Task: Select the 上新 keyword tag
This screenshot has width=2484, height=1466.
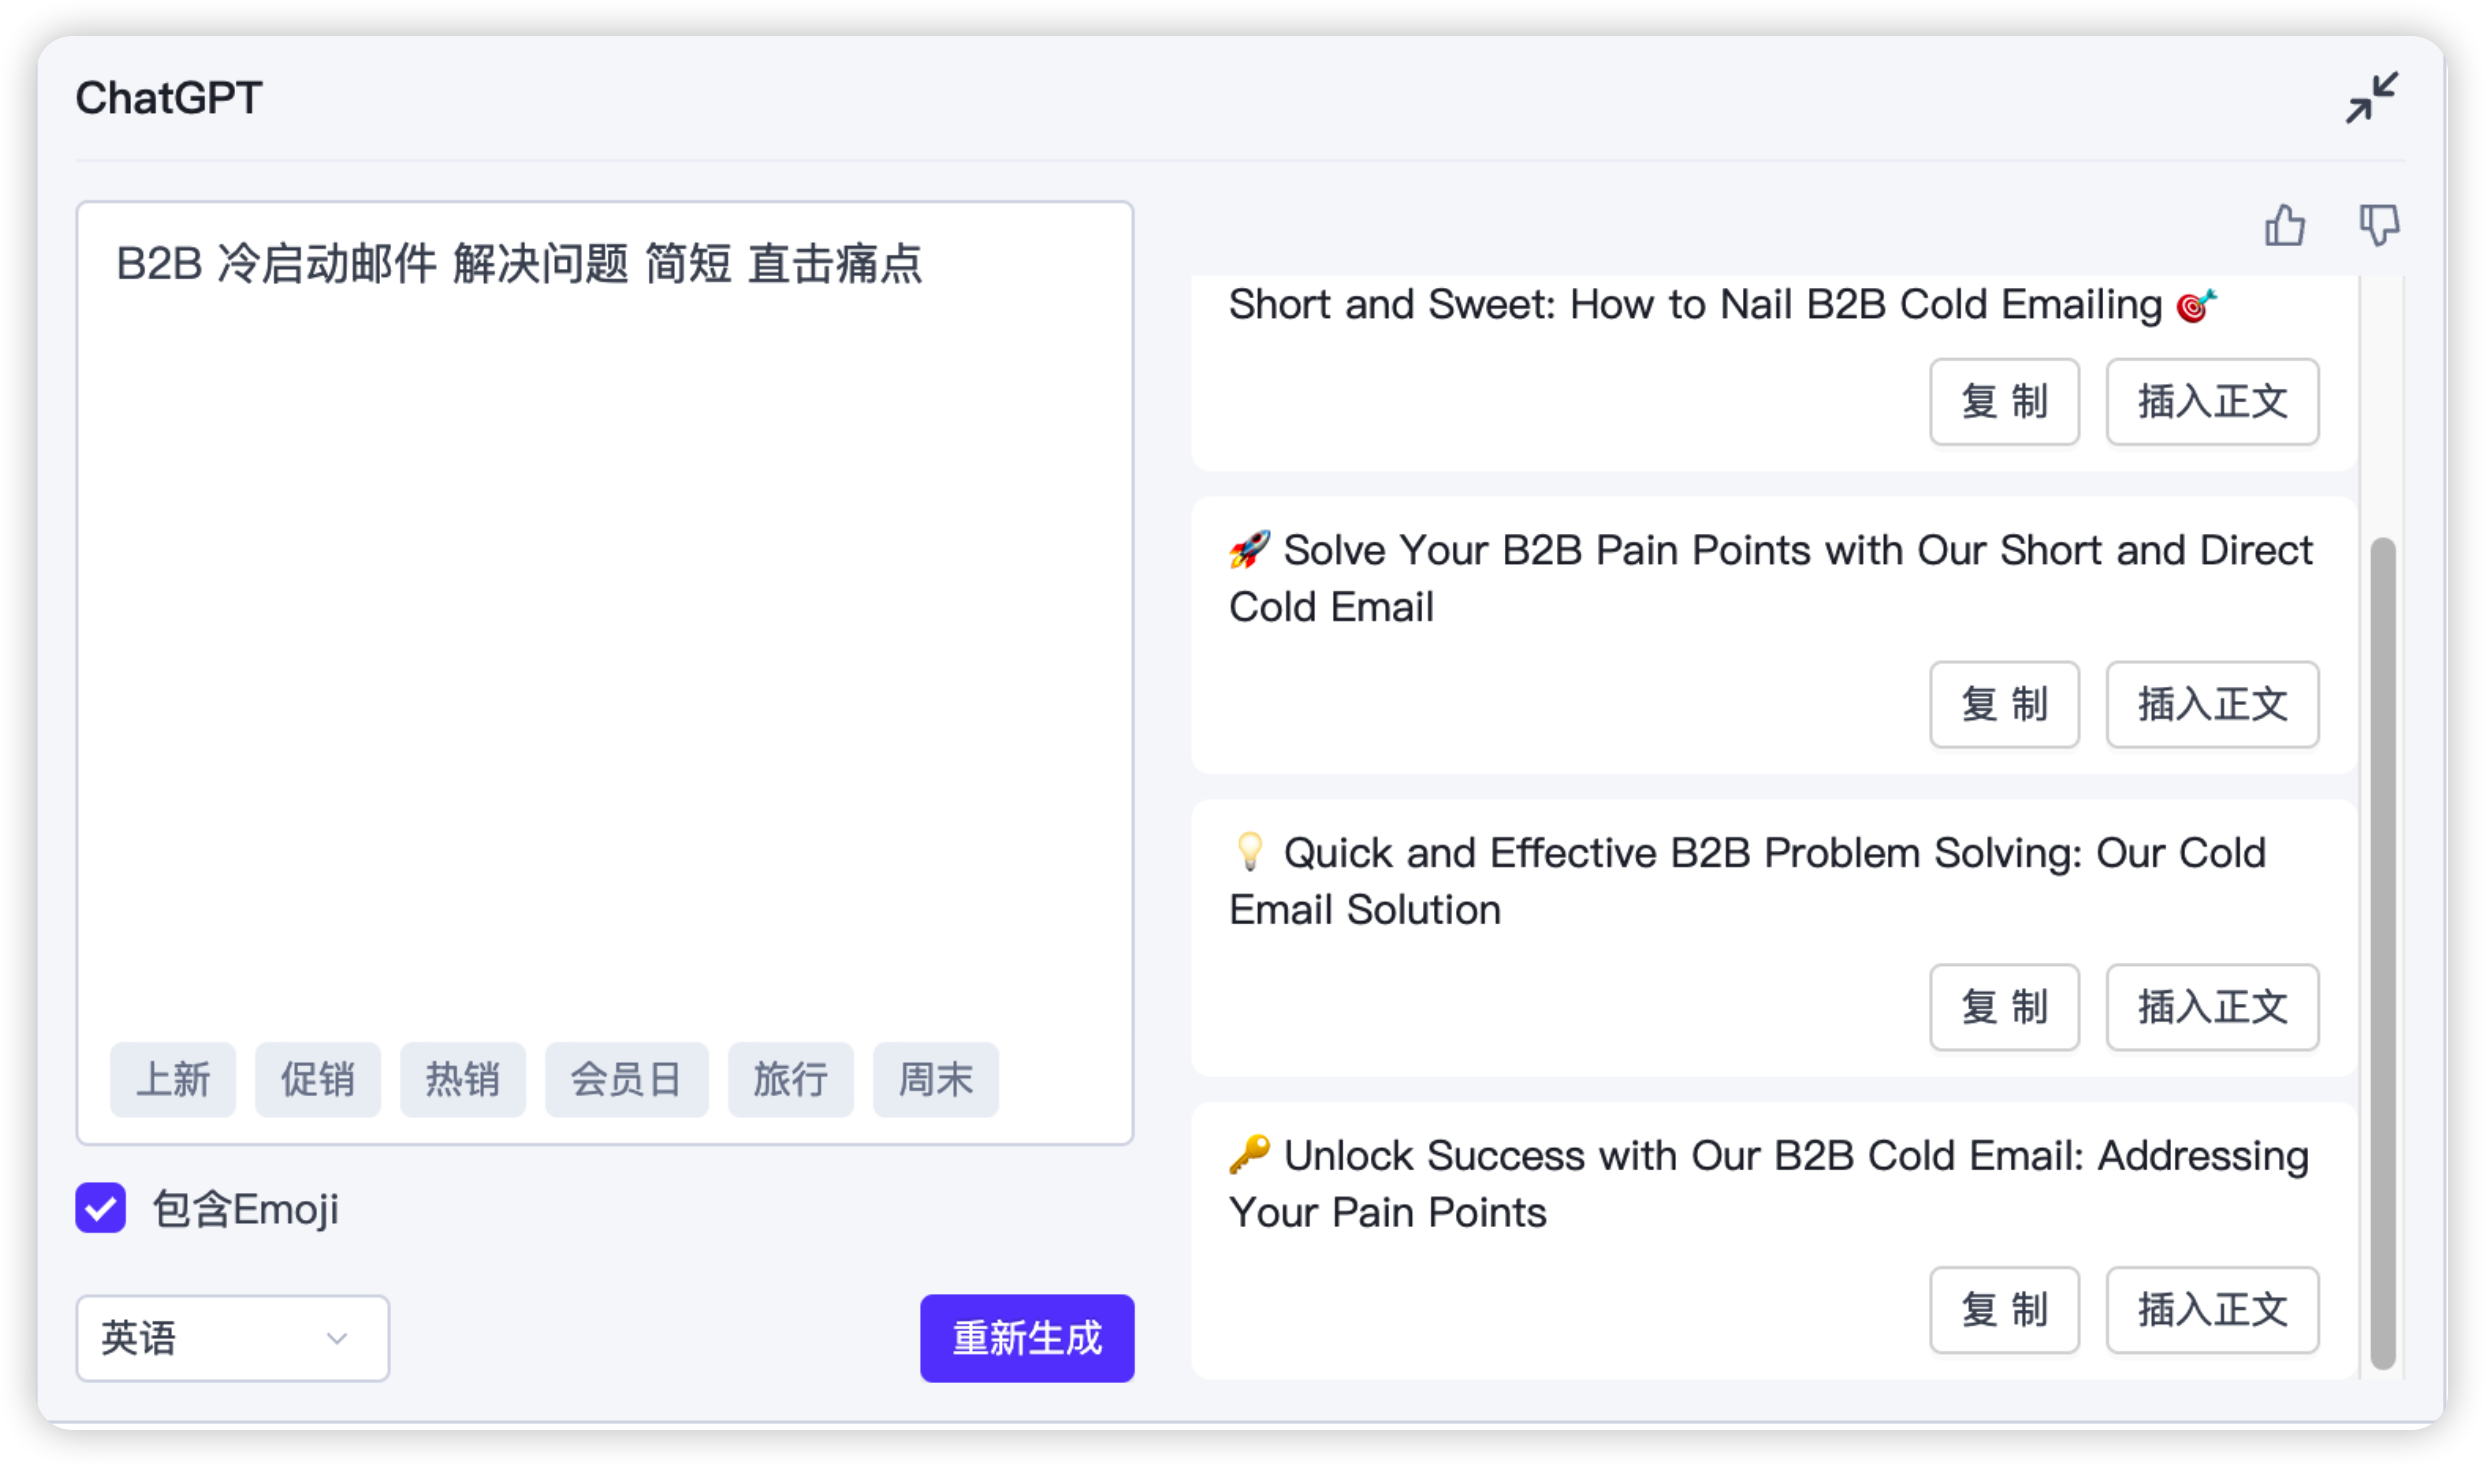Action: pyautogui.click(x=173, y=1079)
